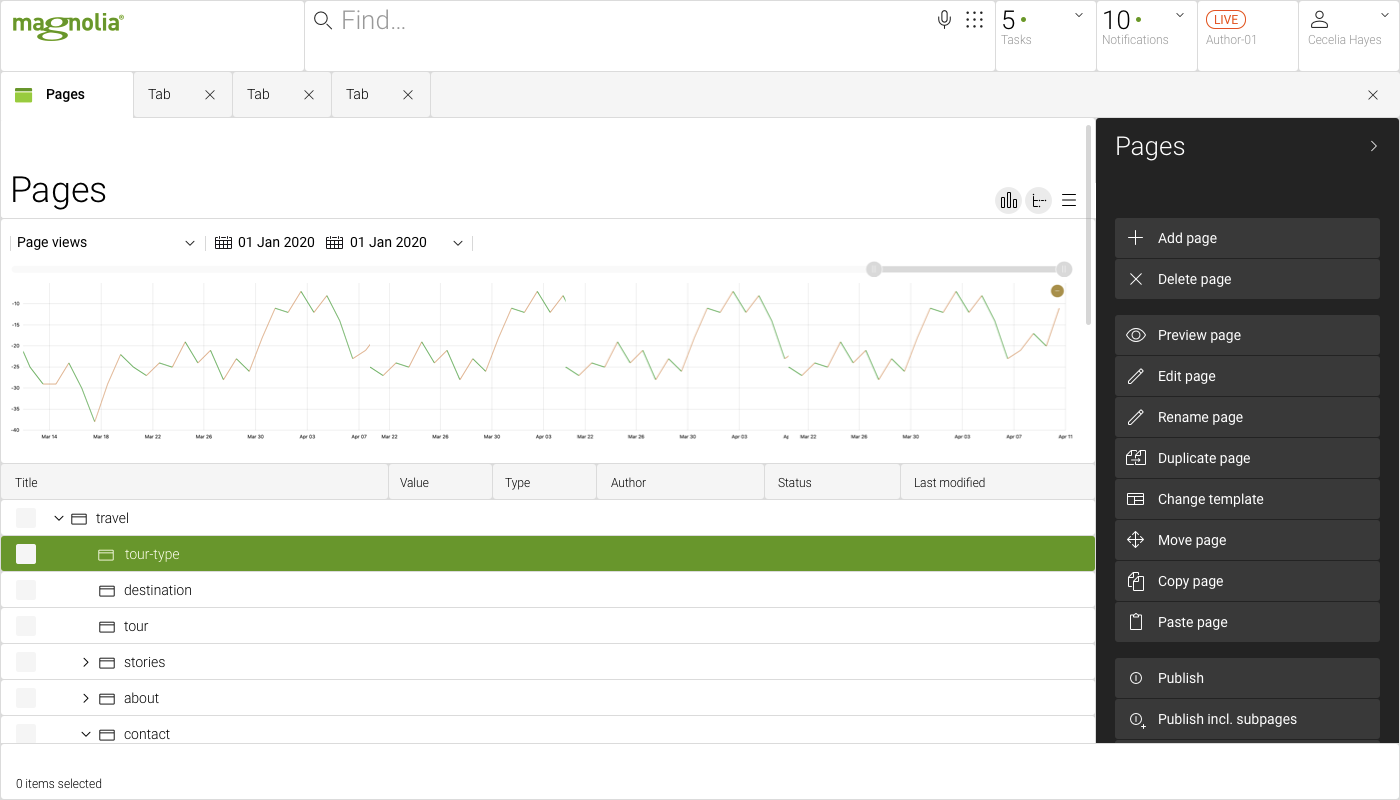1400x800 pixels.
Task: Check the destination row checkbox
Action: pyautogui.click(x=25, y=589)
